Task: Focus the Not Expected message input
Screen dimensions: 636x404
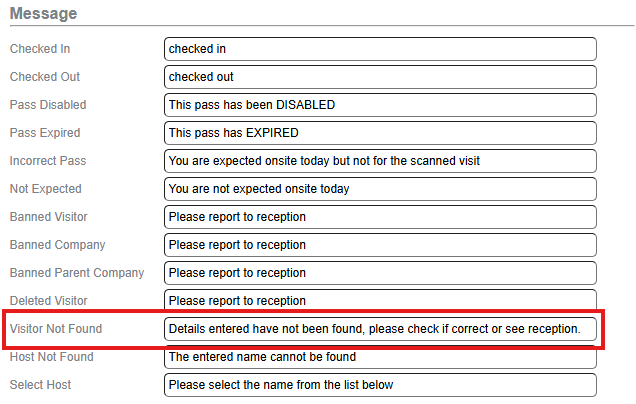Action: [380, 189]
